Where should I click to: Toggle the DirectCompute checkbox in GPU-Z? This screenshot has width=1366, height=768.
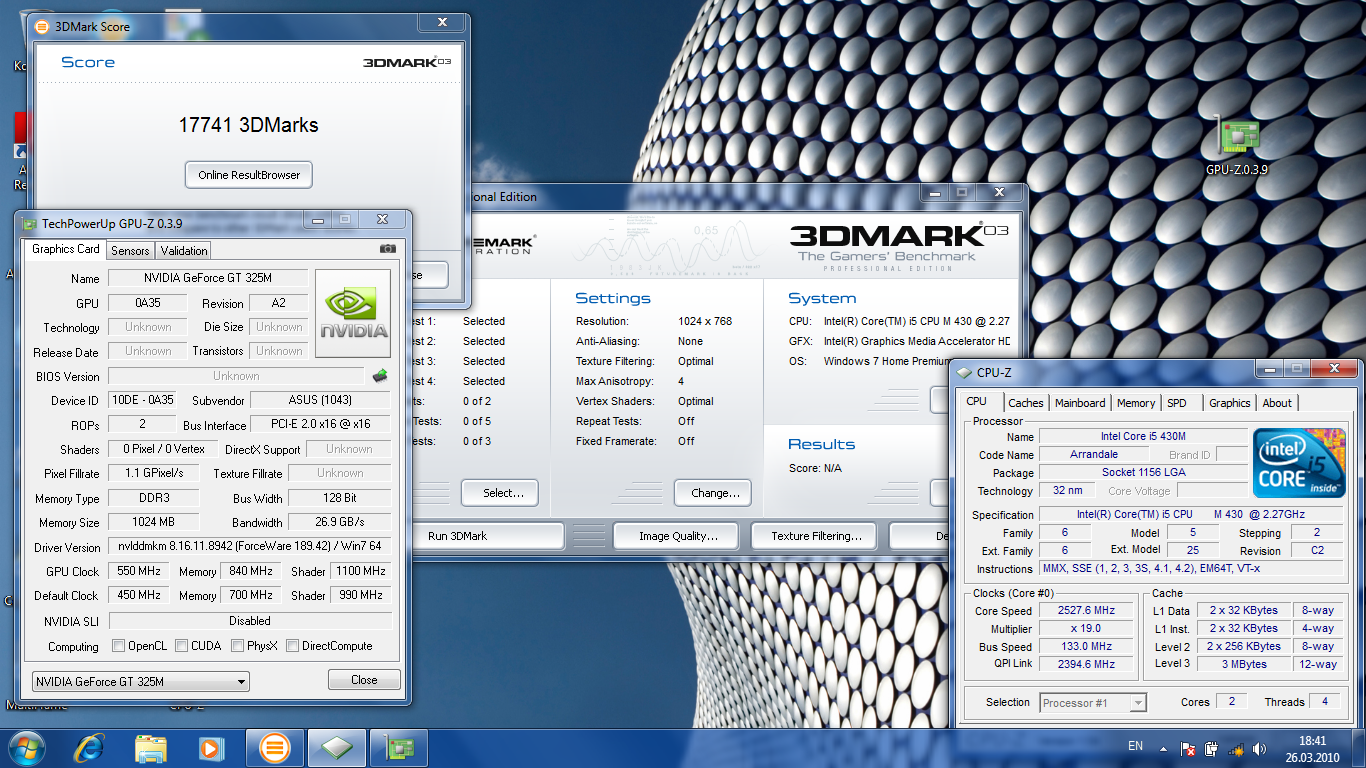[x=293, y=646]
